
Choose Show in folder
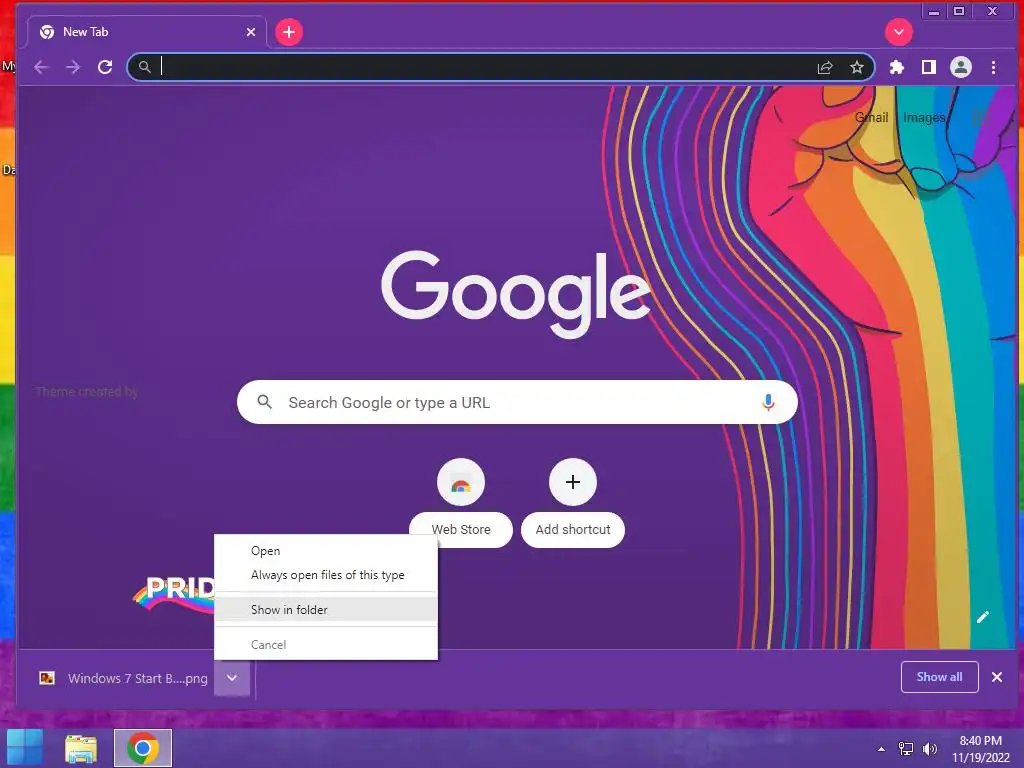pyautogui.click(x=326, y=609)
